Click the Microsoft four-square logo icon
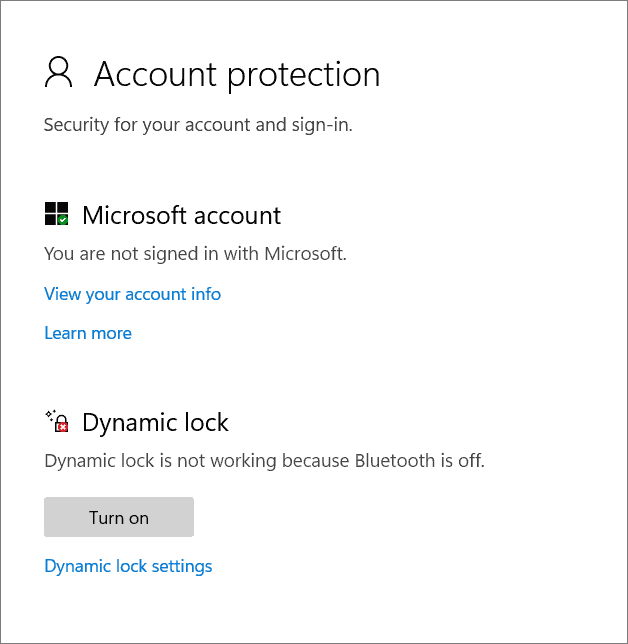This screenshot has width=628, height=644. (55, 213)
